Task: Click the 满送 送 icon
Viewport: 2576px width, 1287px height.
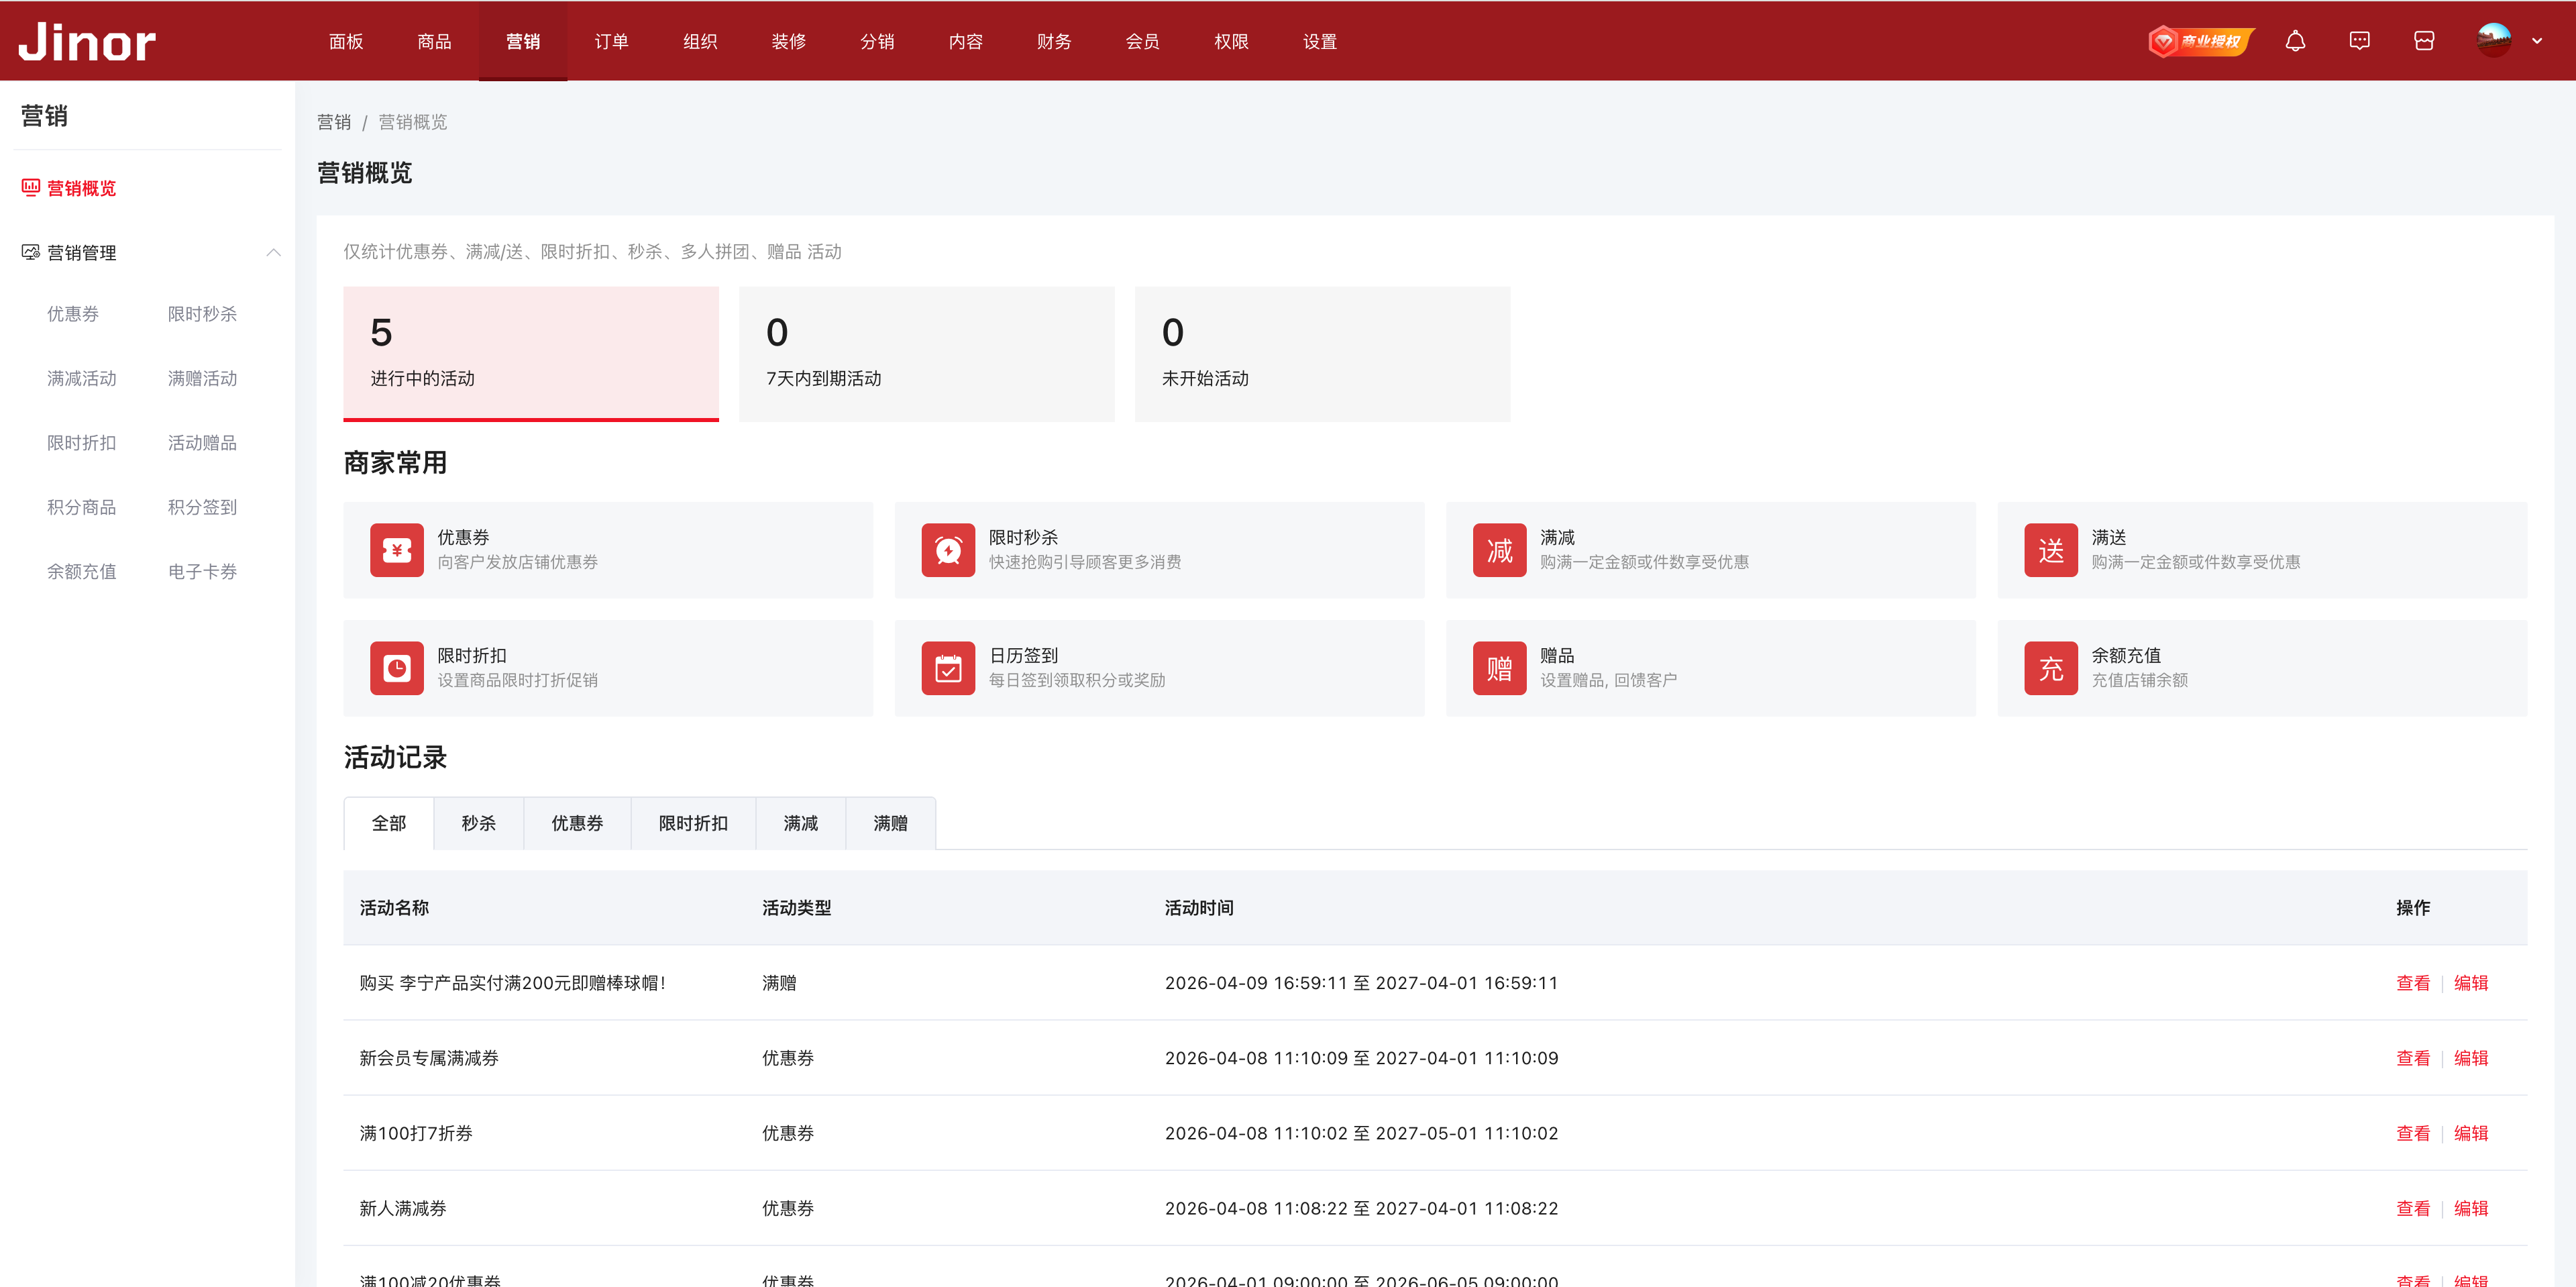Action: pyautogui.click(x=2051, y=550)
